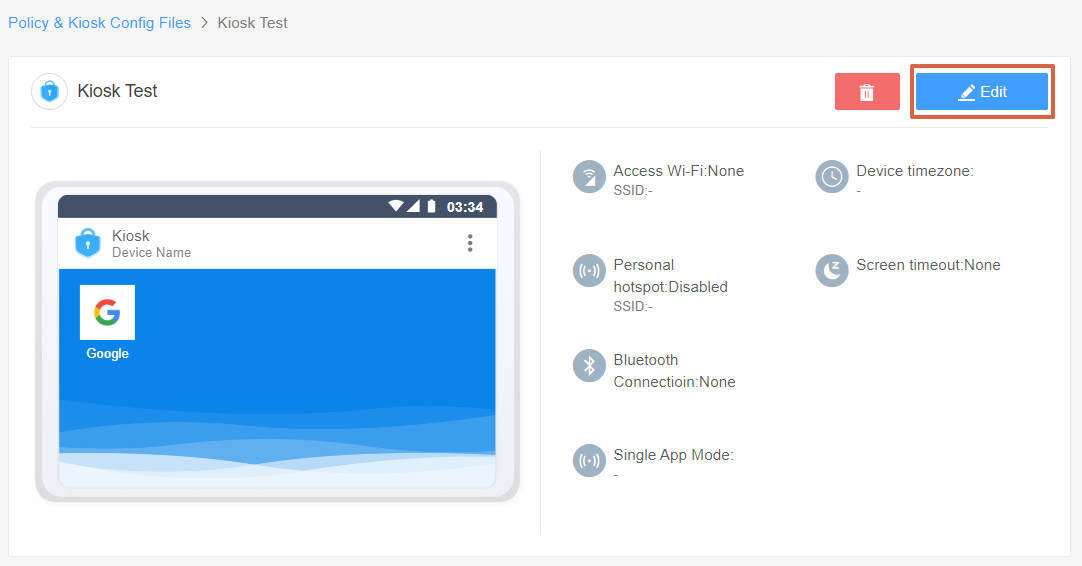Viewport: 1082px width, 566px height.
Task: Click the Kiosk title in preview header
Action: [130, 235]
